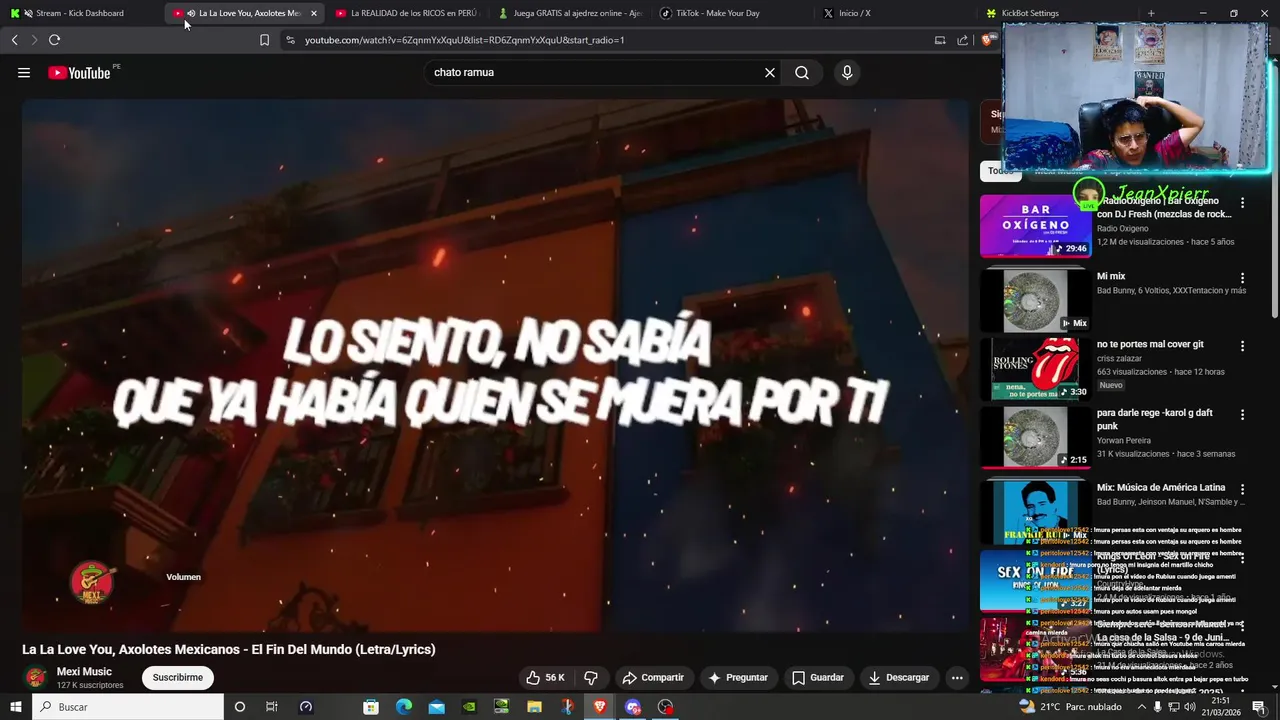Go to the YouTube home logo
This screenshot has width=1280, height=720.
pyautogui.click(x=79, y=73)
